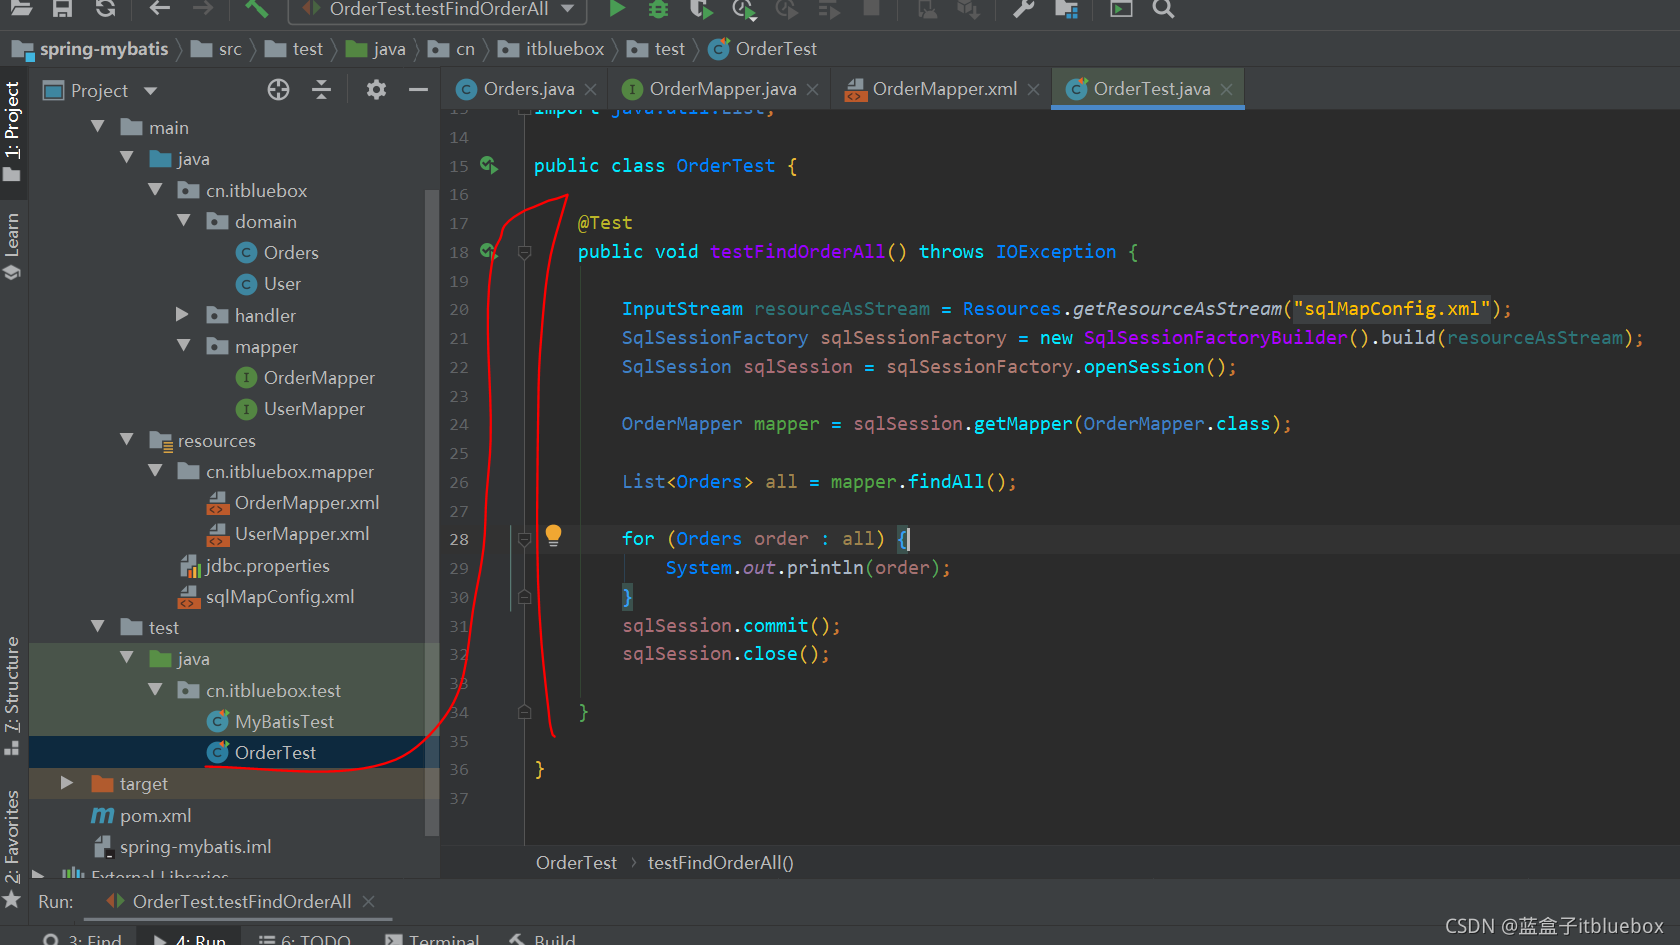This screenshot has height=945, width=1680.
Task: Run the class from the line 15 gutter icon
Action: pyautogui.click(x=489, y=165)
